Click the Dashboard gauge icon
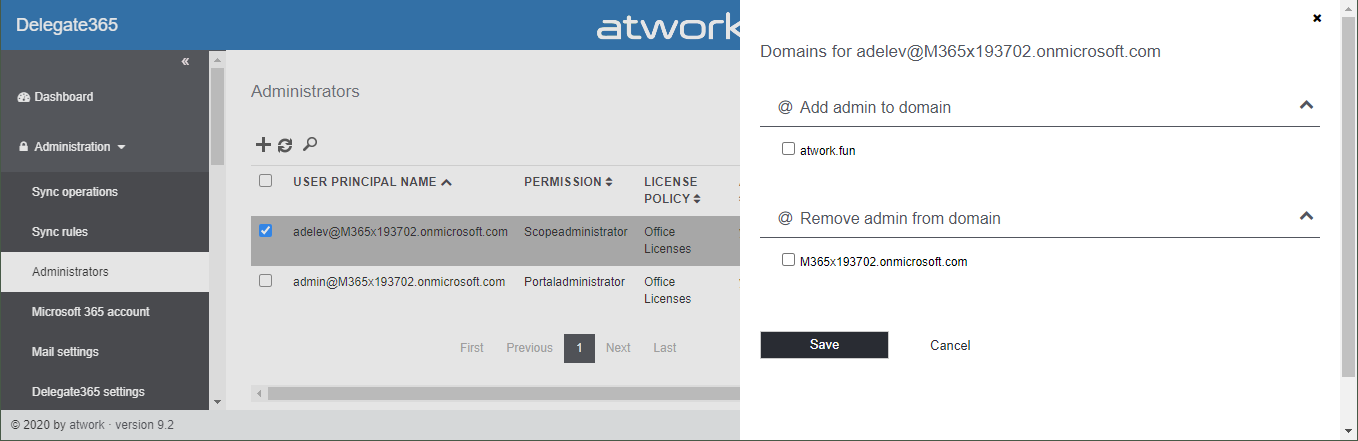This screenshot has height=441, width=1358. coord(24,97)
